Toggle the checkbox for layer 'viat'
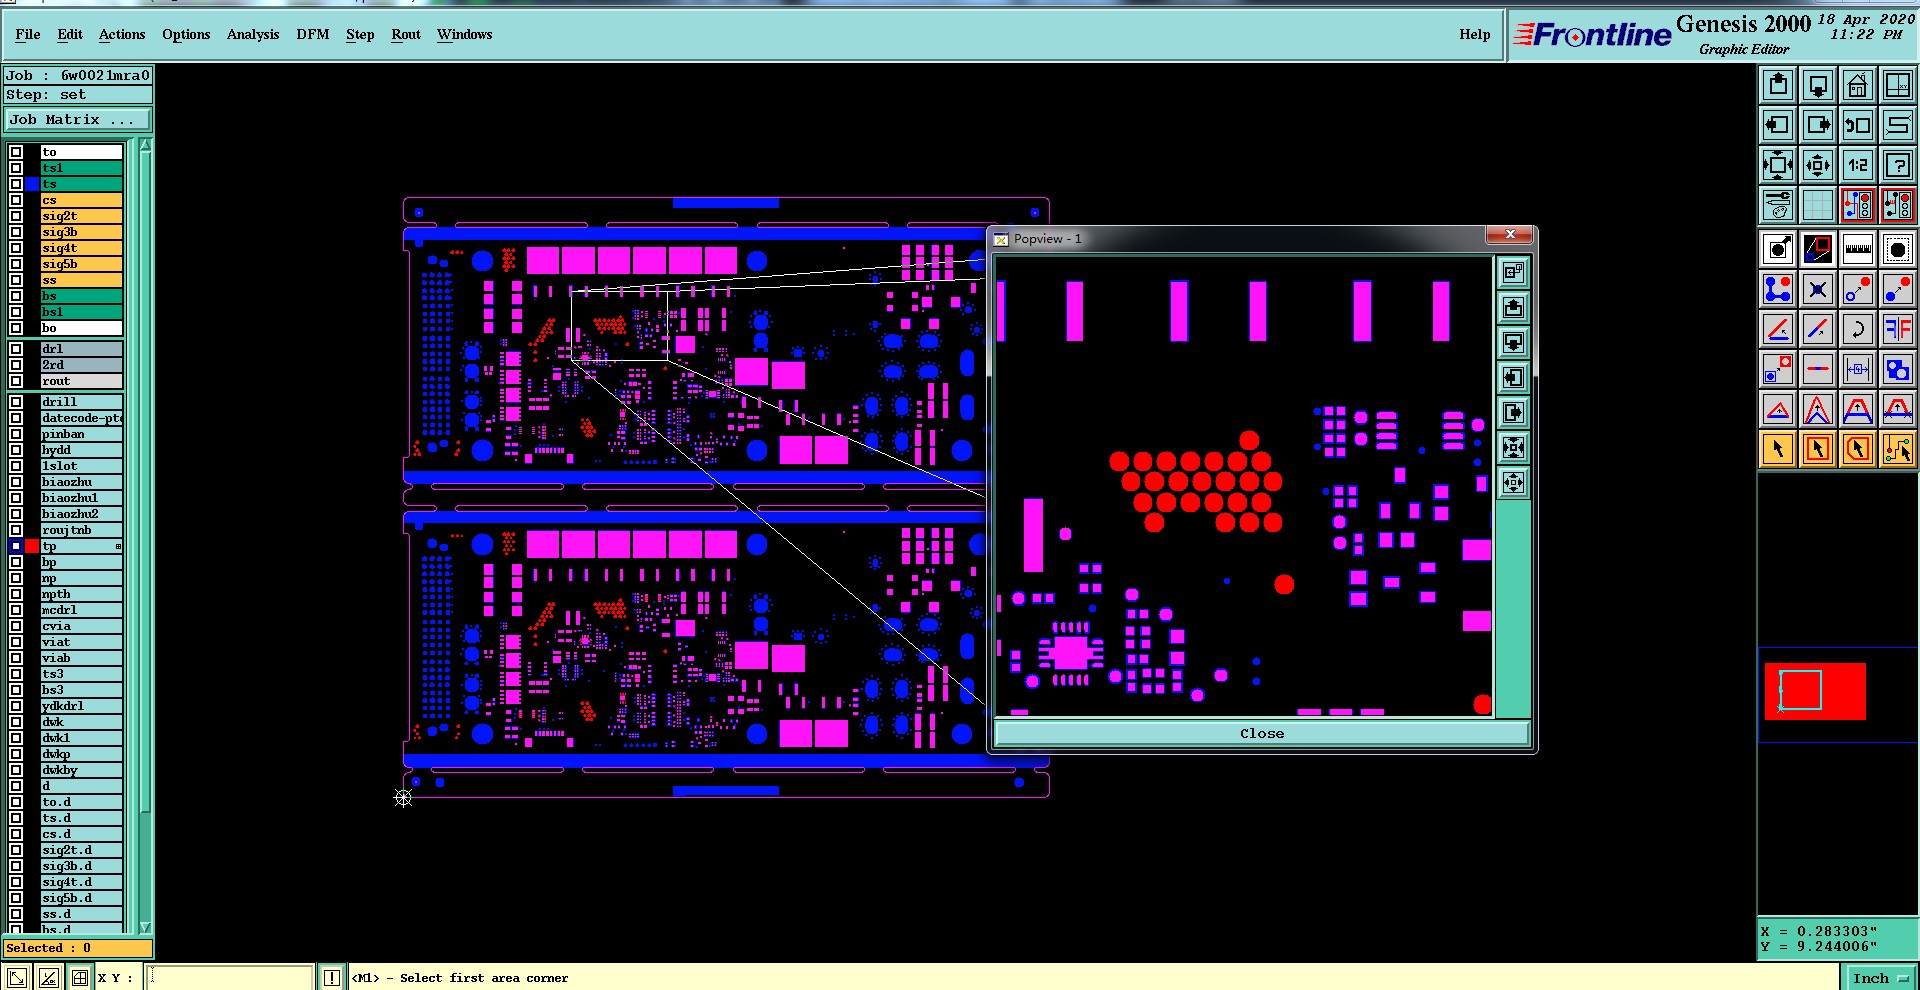This screenshot has height=990, width=1920. [x=16, y=642]
